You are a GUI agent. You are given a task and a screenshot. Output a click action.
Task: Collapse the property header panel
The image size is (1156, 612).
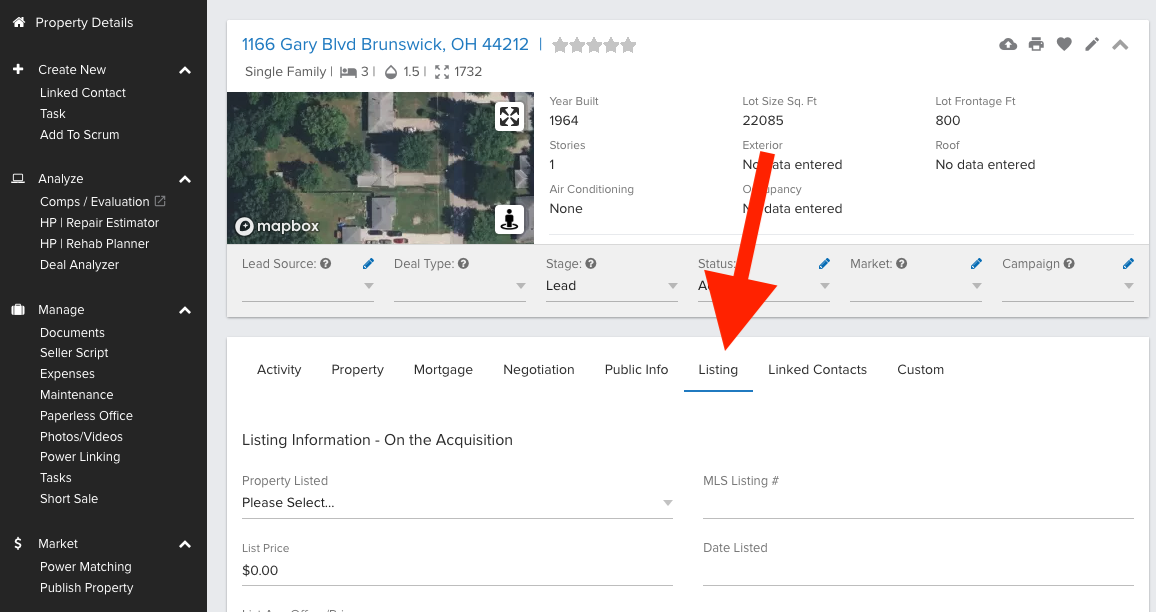(x=1120, y=45)
